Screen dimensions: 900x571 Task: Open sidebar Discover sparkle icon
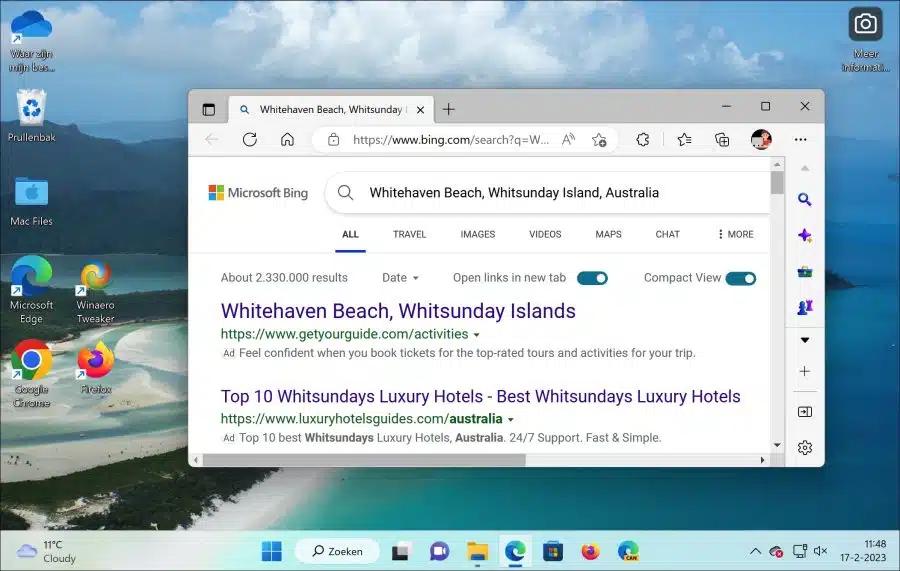click(x=805, y=235)
